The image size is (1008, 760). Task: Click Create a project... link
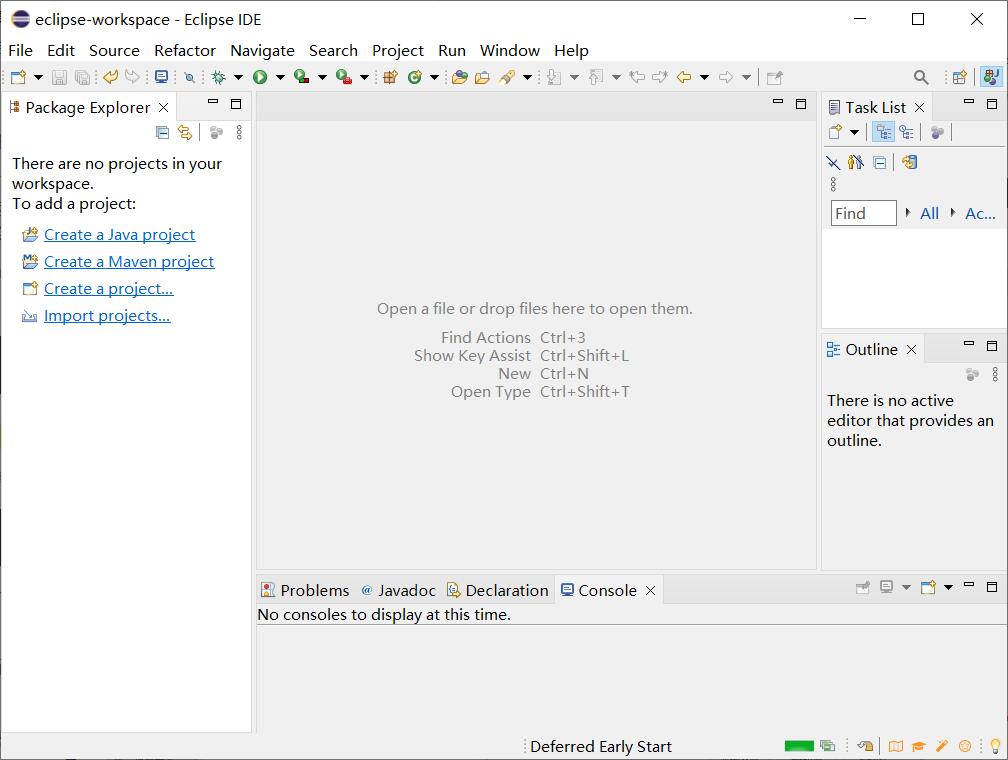(109, 289)
